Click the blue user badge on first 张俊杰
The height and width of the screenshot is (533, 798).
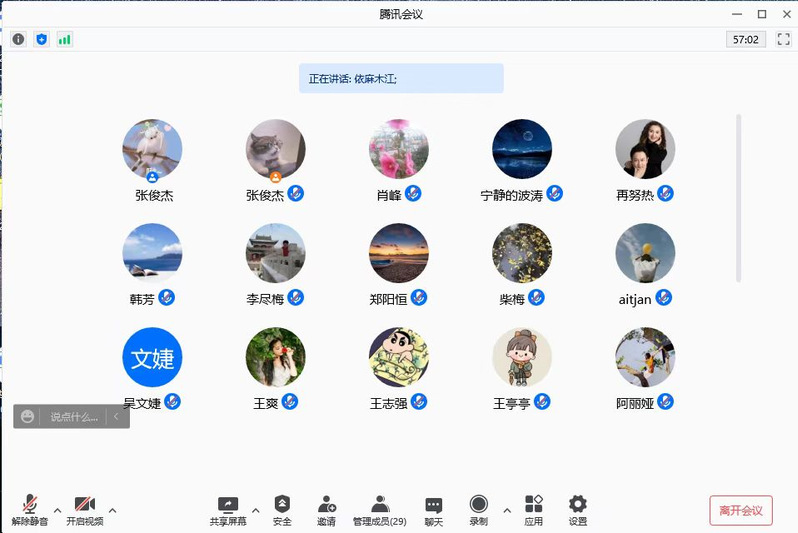[x=152, y=177]
